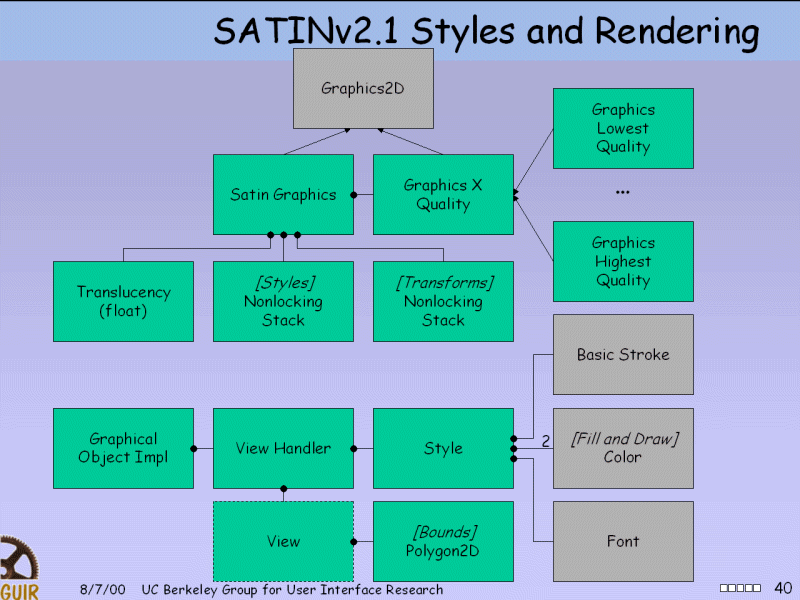Click the slide title SATINv2.1 Styles and Rendering
Image resolution: width=800 pixels, height=600 pixels.
(486, 32)
